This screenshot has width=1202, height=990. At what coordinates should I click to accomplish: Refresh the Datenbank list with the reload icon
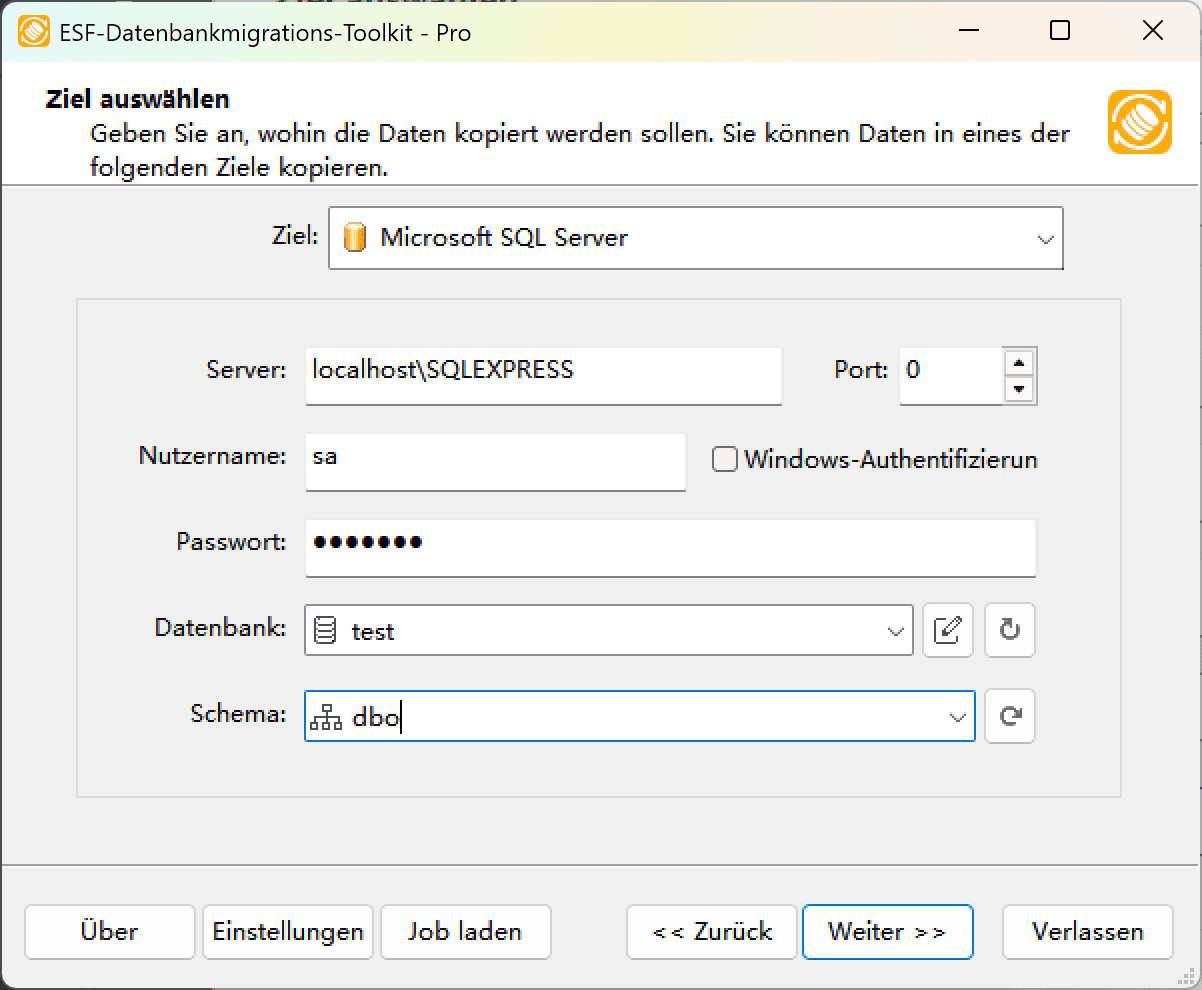(1009, 630)
